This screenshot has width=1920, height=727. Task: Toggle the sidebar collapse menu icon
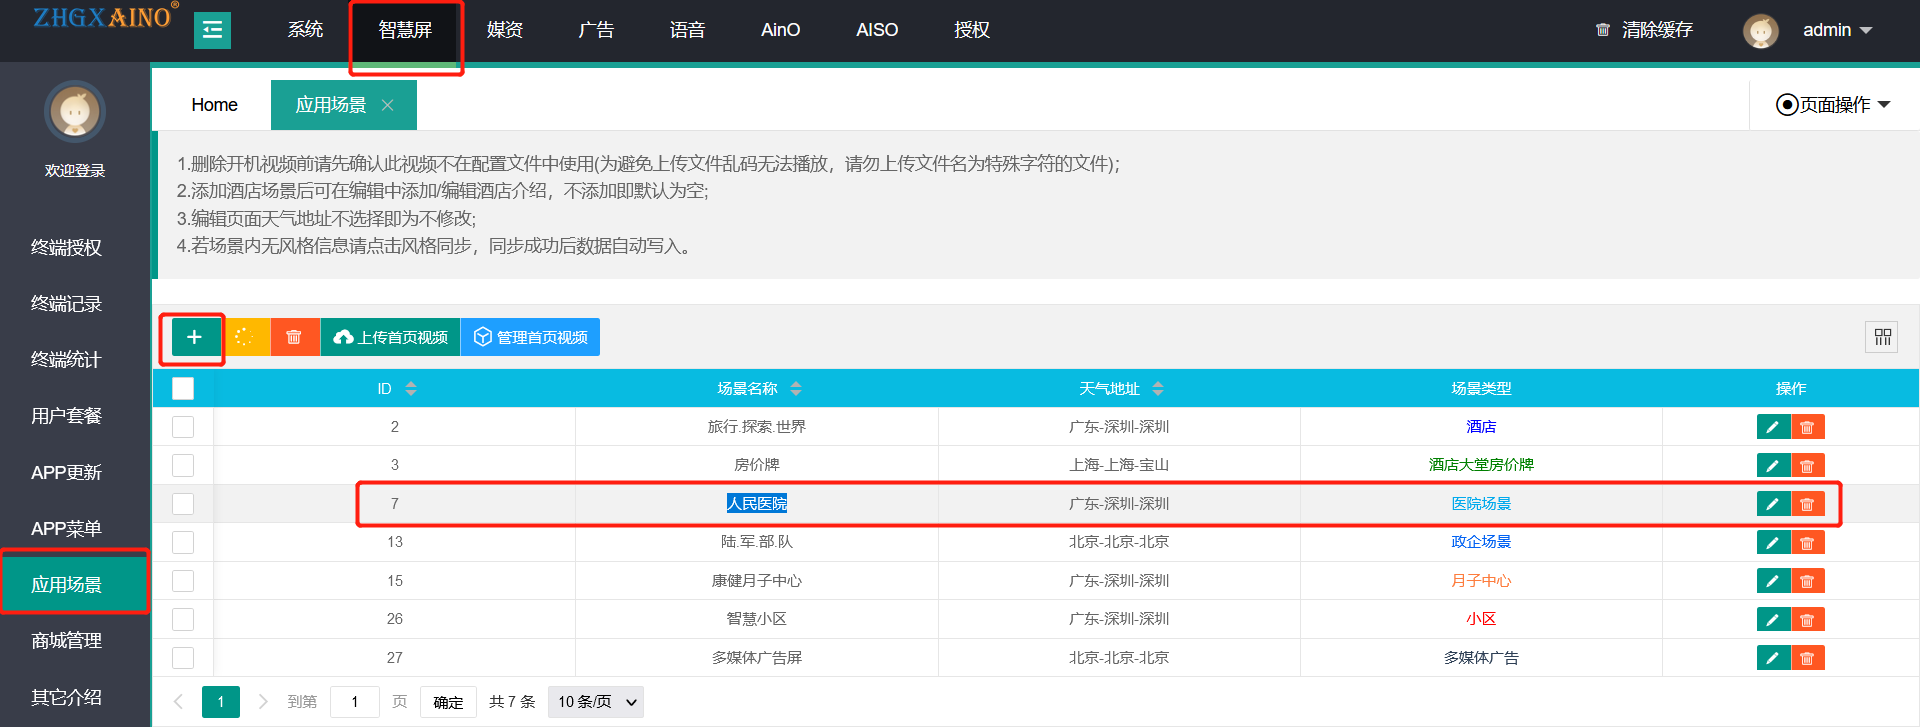pyautogui.click(x=212, y=30)
